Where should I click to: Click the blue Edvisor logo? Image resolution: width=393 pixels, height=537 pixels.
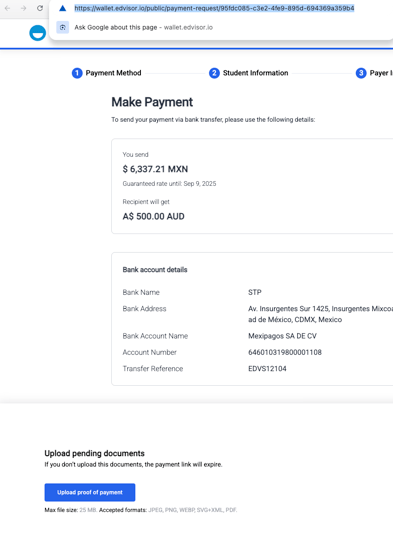[38, 33]
